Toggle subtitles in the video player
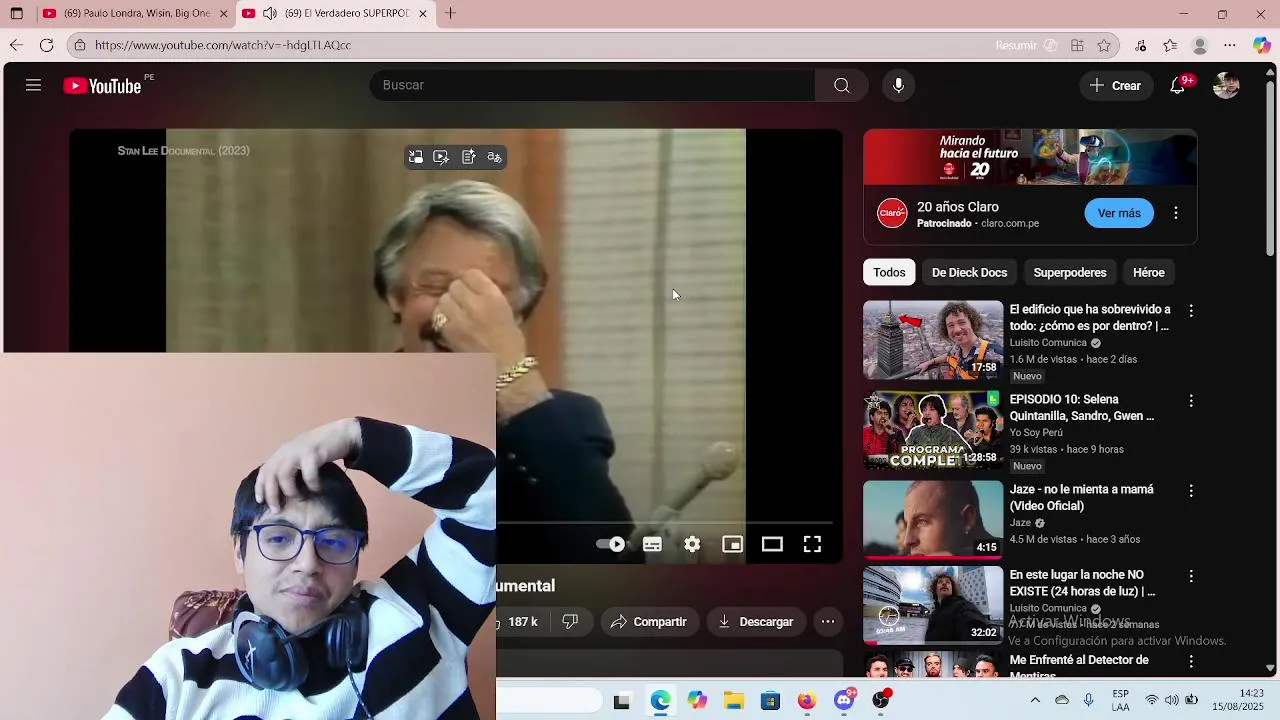1280x720 pixels. (x=652, y=544)
